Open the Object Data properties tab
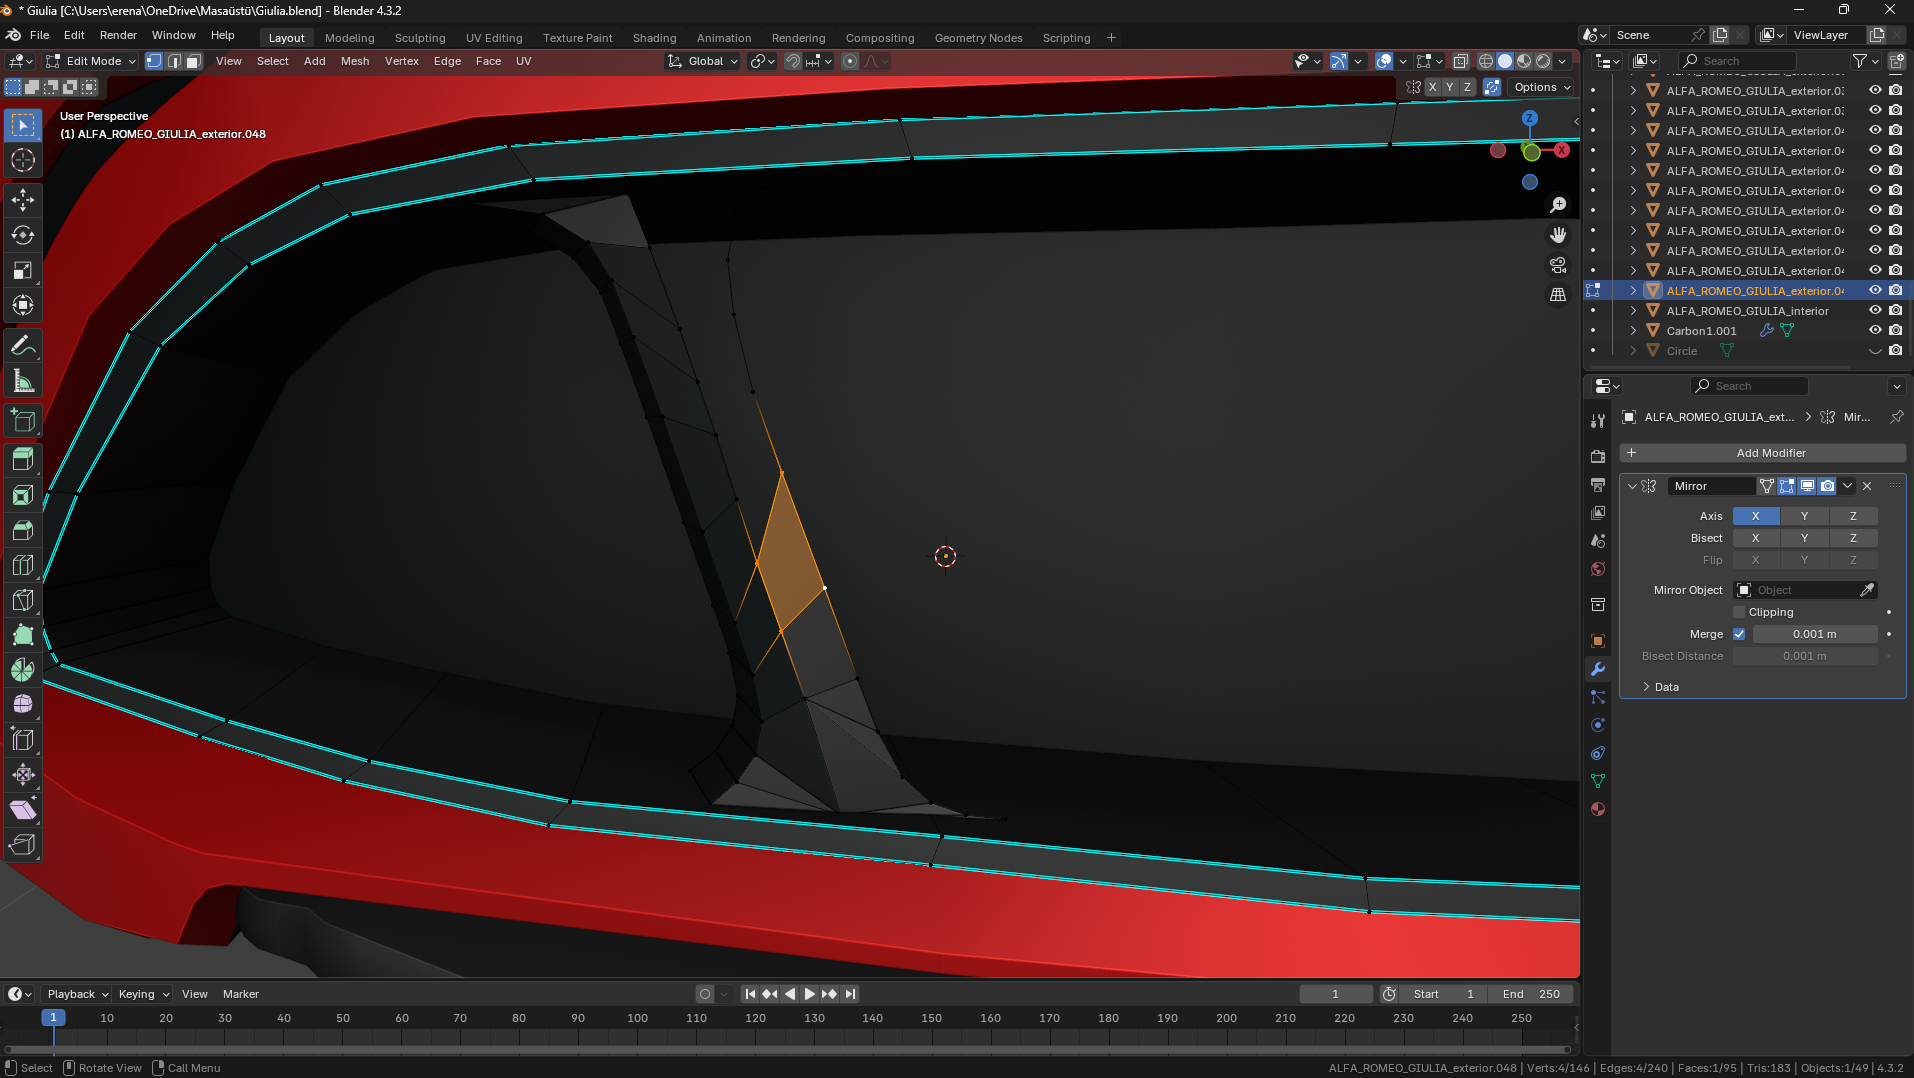 tap(1598, 781)
